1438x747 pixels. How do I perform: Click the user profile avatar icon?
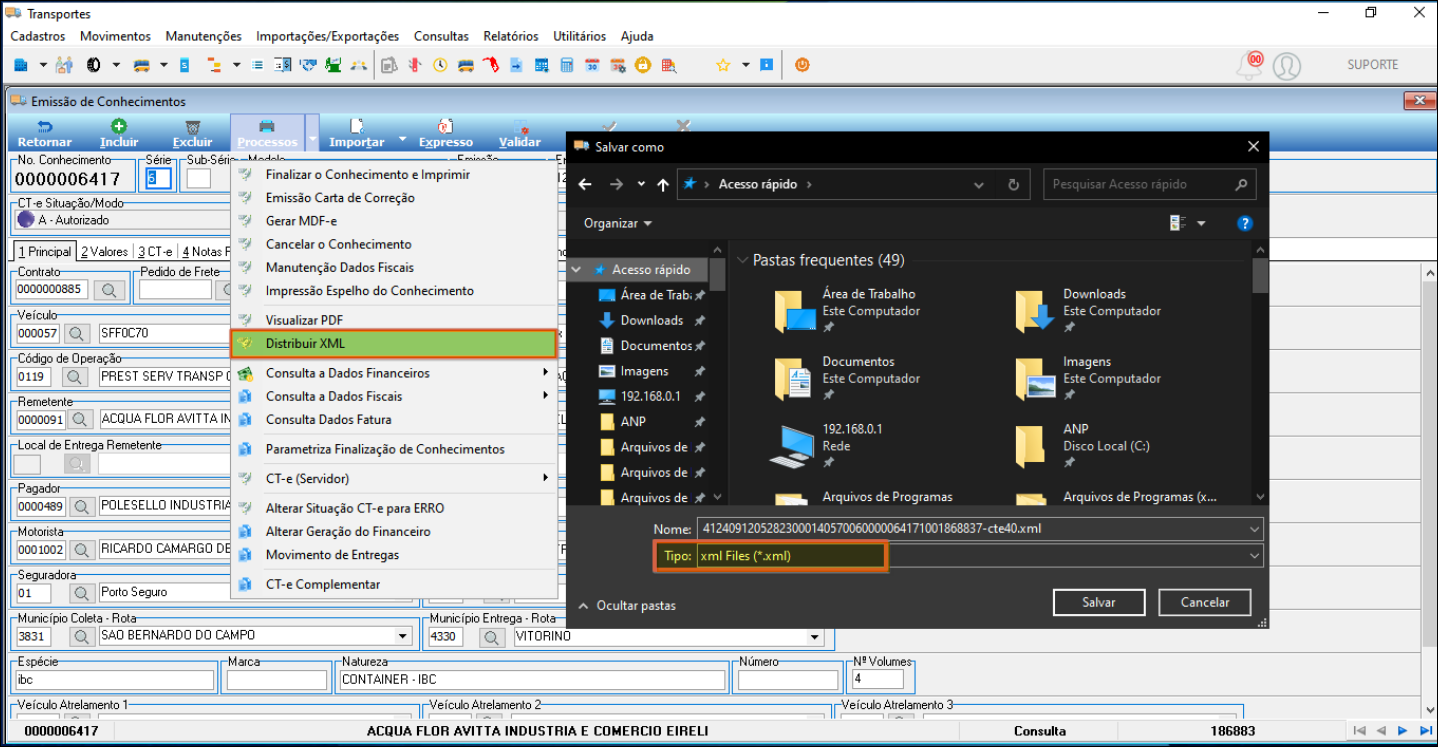point(1287,66)
